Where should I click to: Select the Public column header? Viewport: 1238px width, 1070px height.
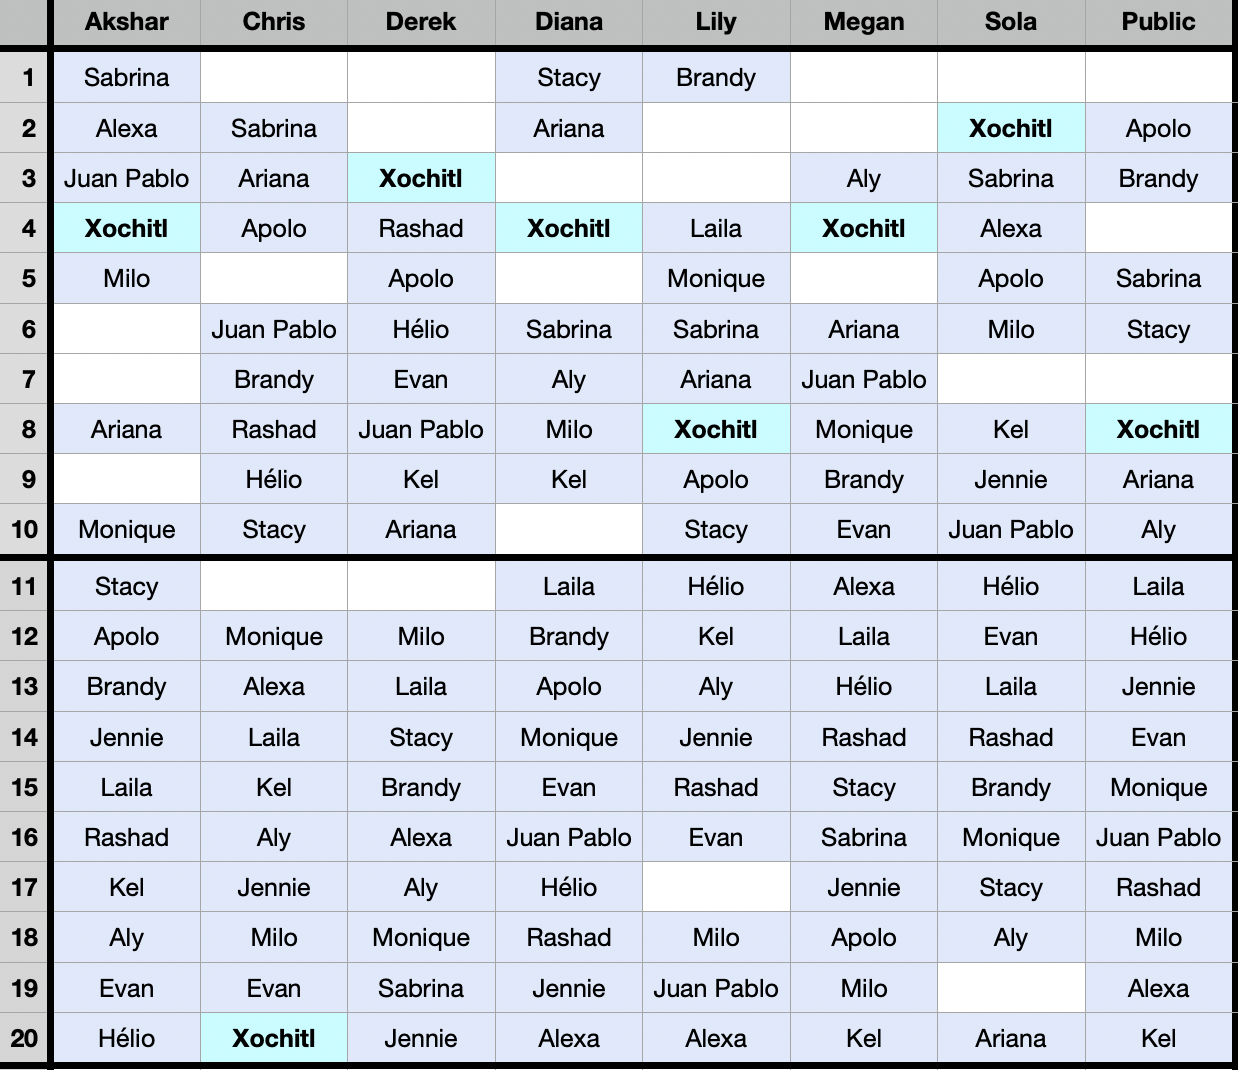tap(1158, 22)
